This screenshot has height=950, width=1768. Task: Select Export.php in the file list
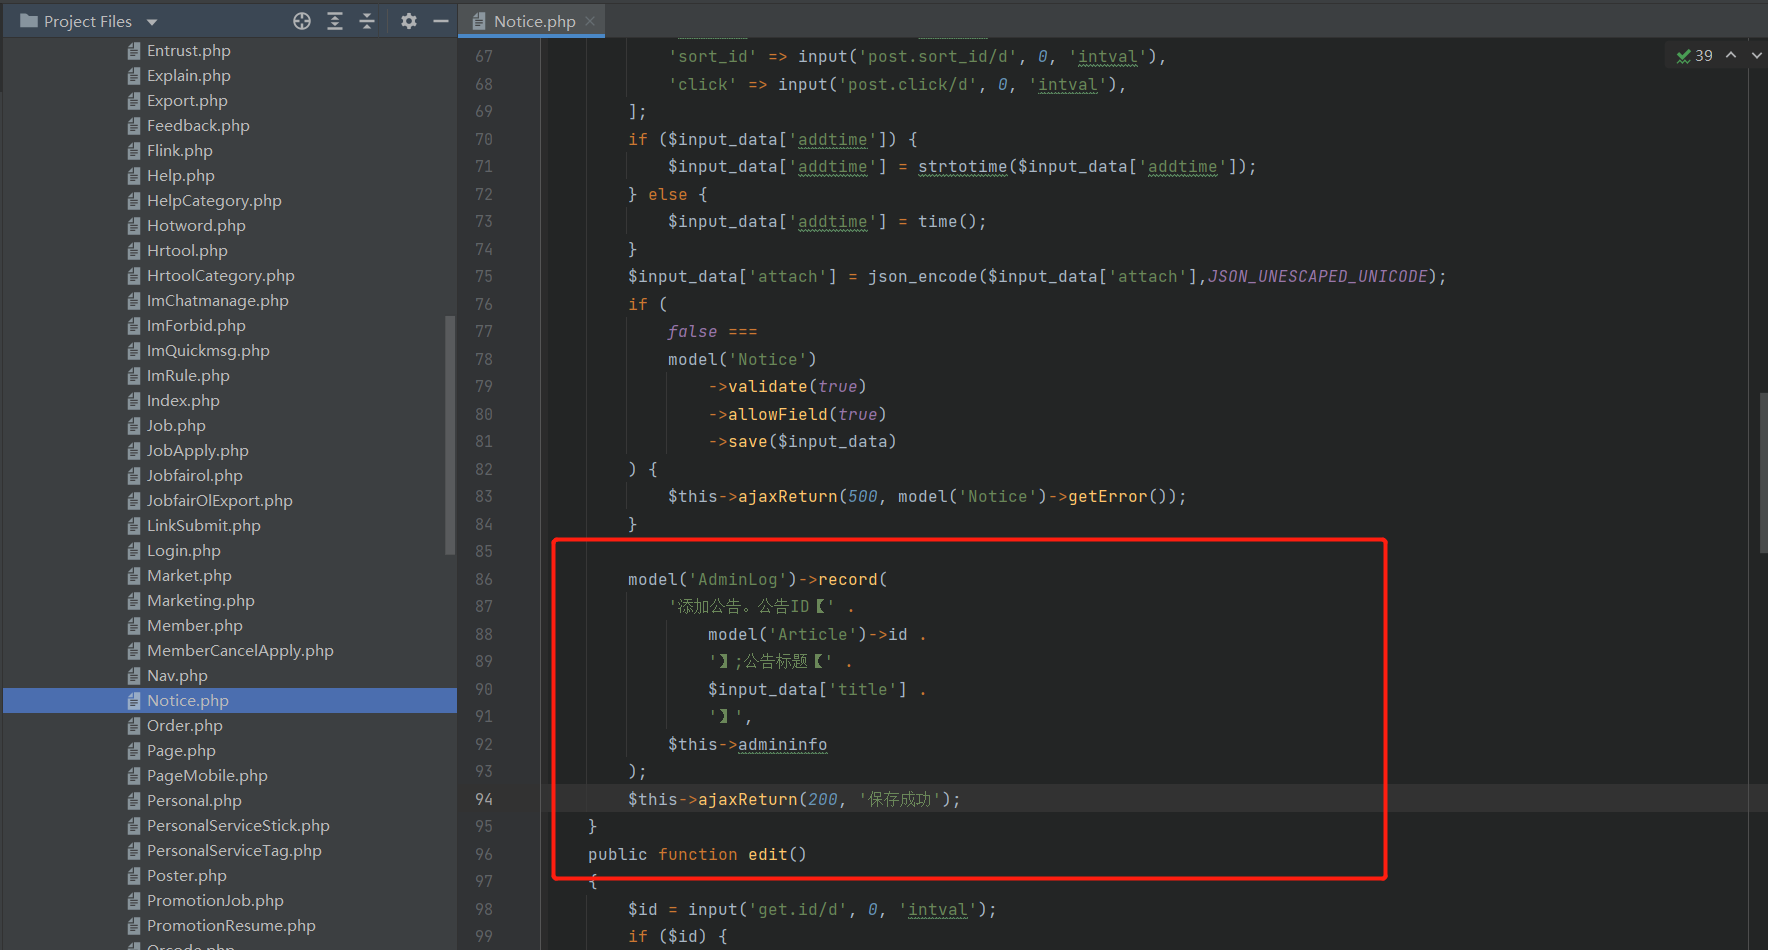(187, 100)
